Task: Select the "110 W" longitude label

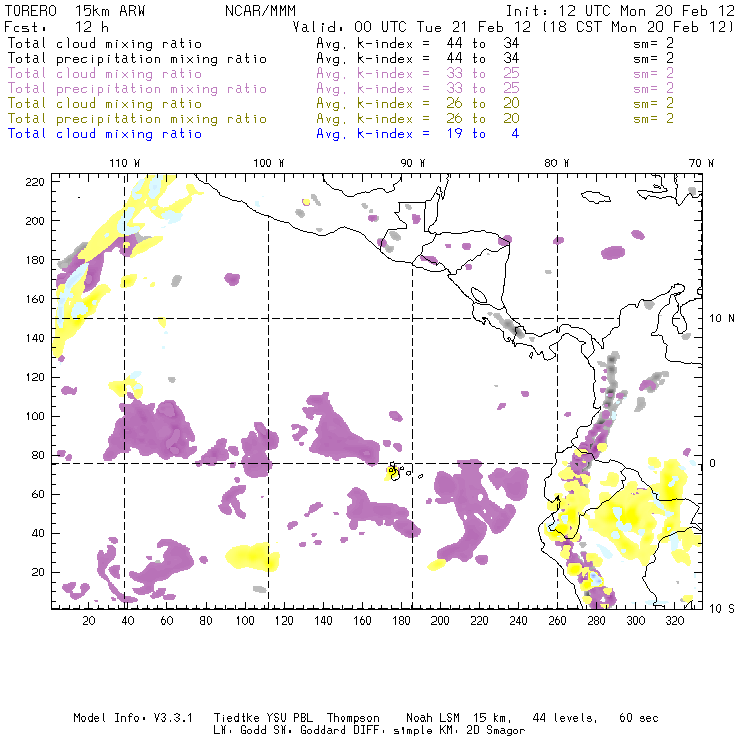Action: coord(125,163)
